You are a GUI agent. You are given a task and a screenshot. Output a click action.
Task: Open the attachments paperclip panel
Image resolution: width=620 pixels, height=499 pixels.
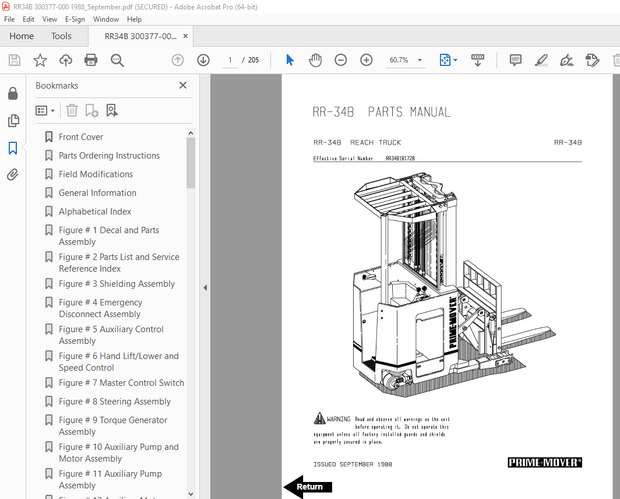click(13, 174)
